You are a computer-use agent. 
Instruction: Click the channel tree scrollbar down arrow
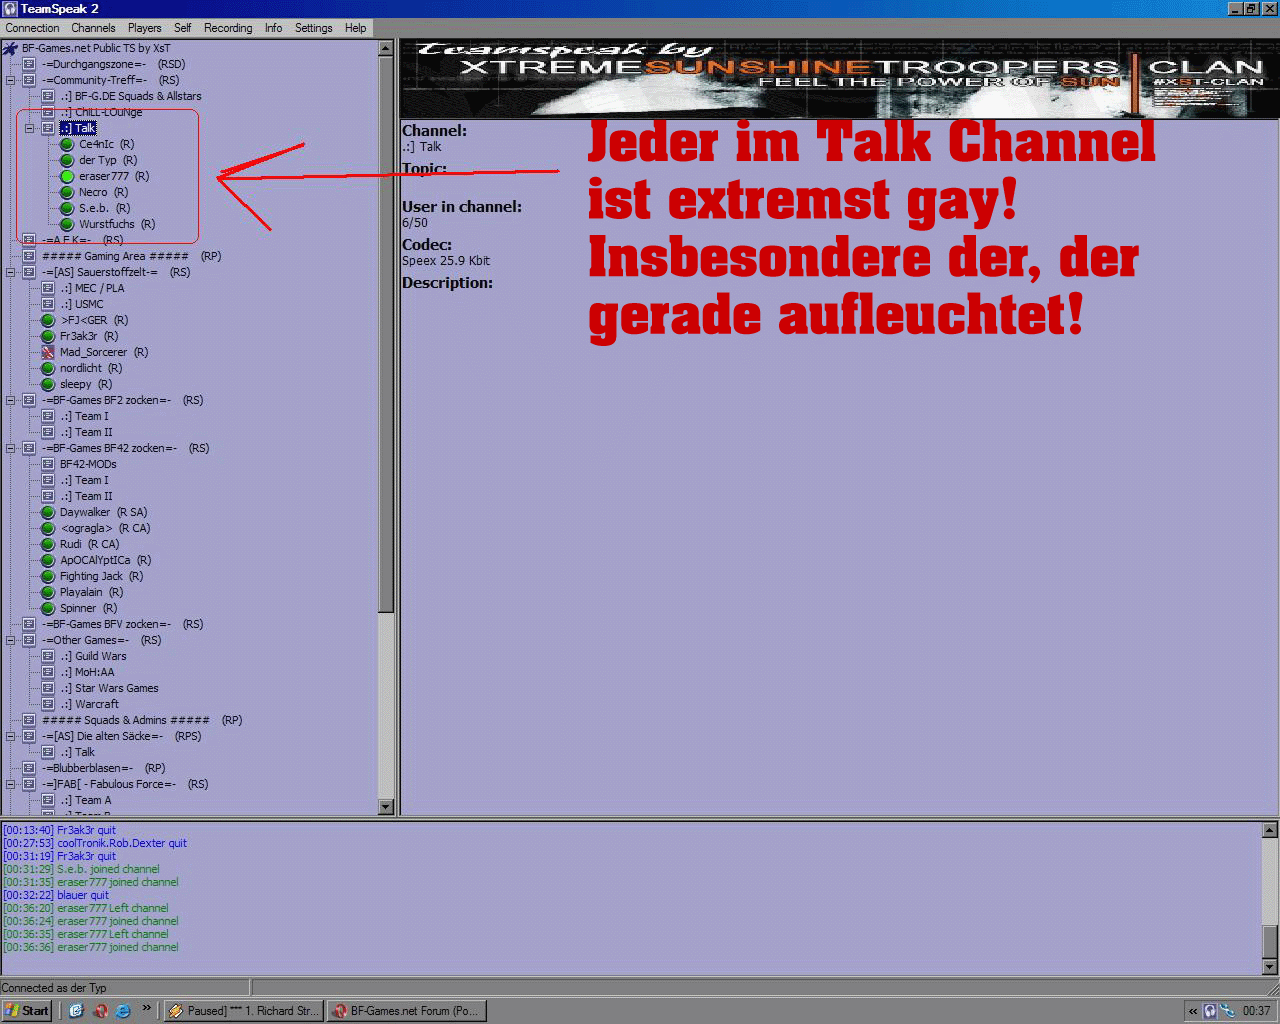(386, 807)
